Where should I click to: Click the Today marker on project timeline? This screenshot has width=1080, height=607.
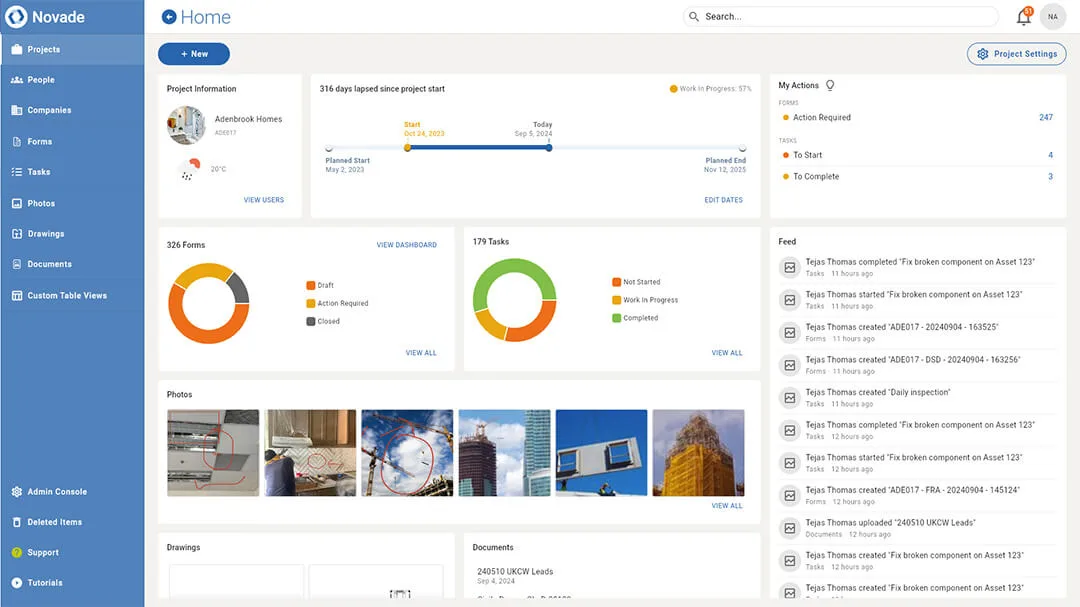[549, 148]
